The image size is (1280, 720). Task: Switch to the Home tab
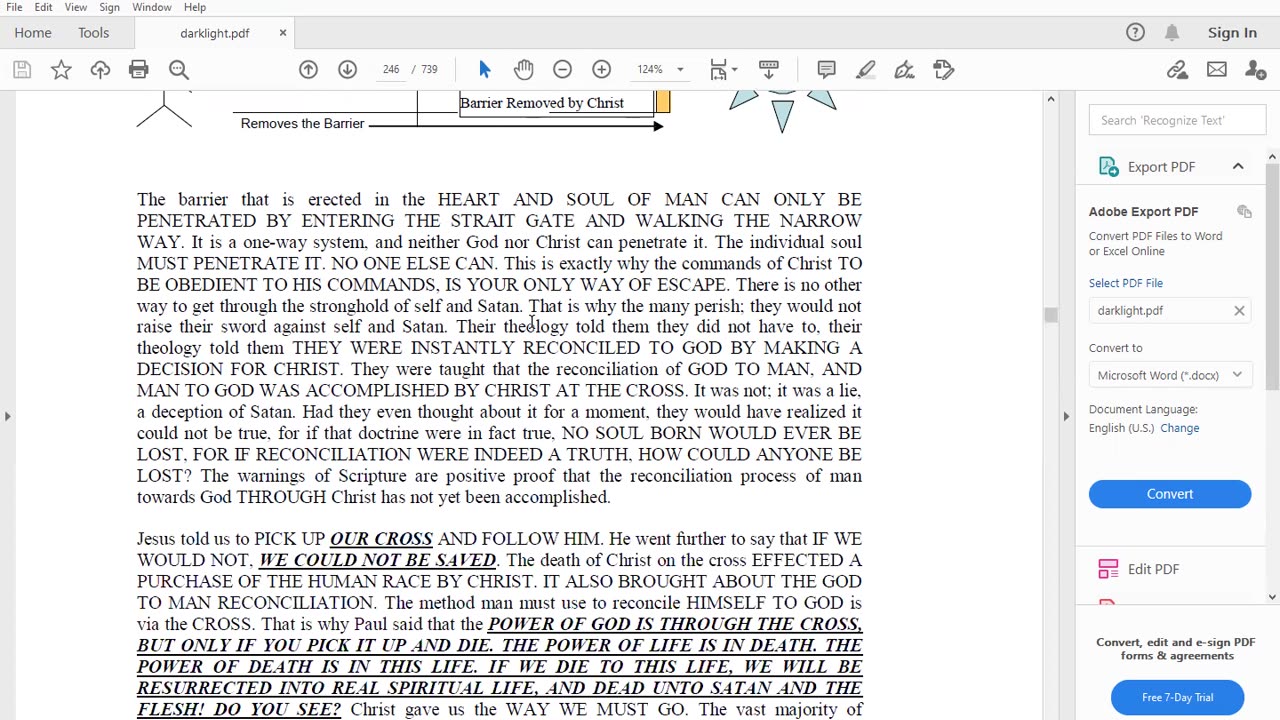33,32
